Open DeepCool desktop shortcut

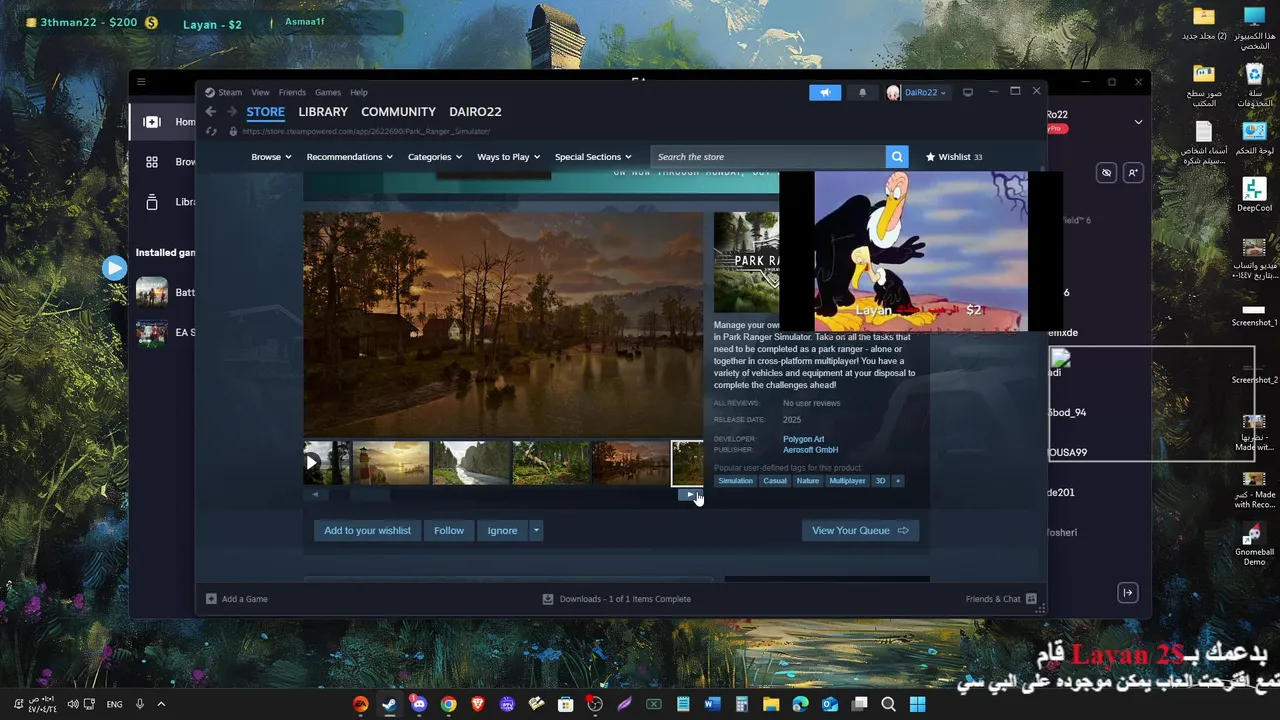click(x=1254, y=195)
